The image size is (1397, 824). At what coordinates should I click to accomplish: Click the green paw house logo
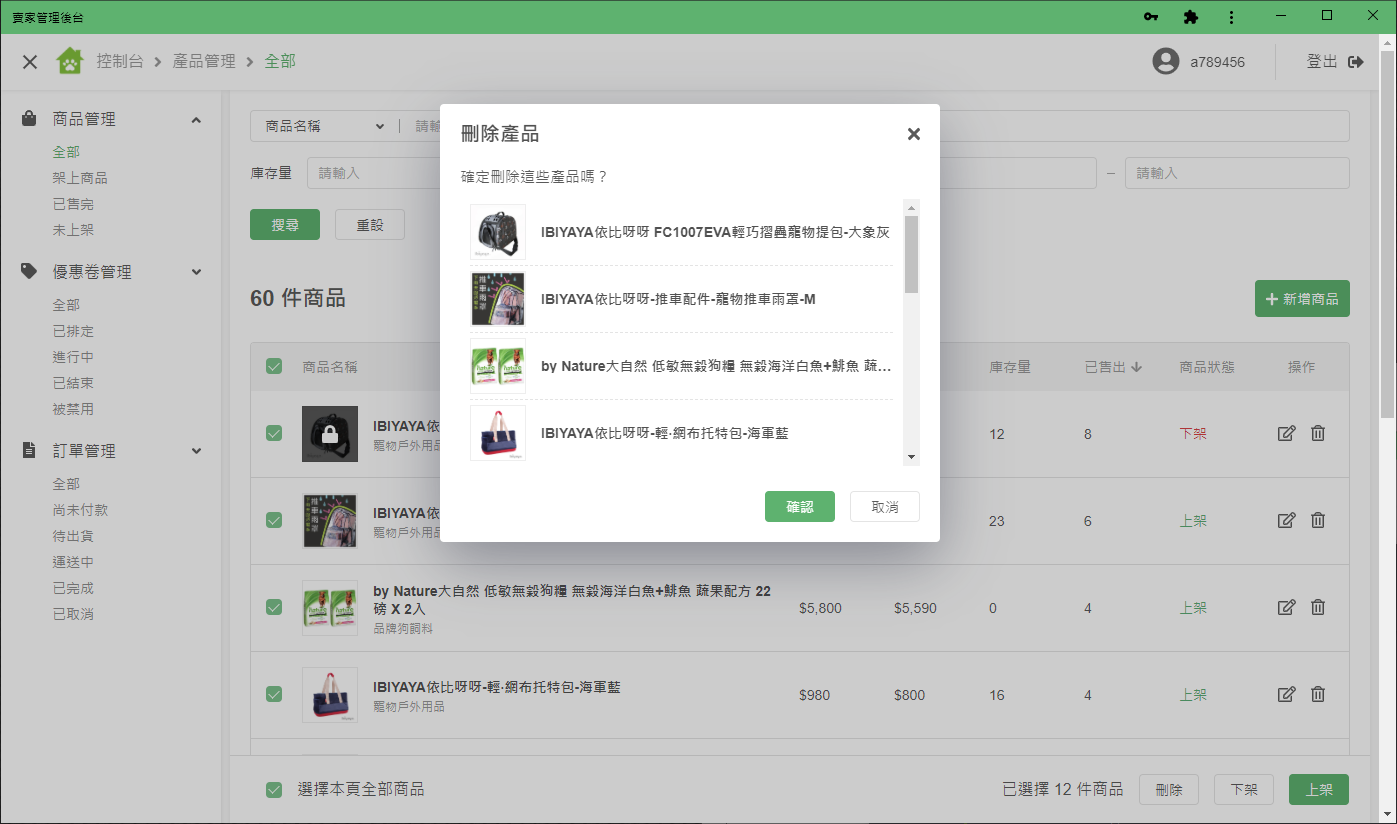69,62
